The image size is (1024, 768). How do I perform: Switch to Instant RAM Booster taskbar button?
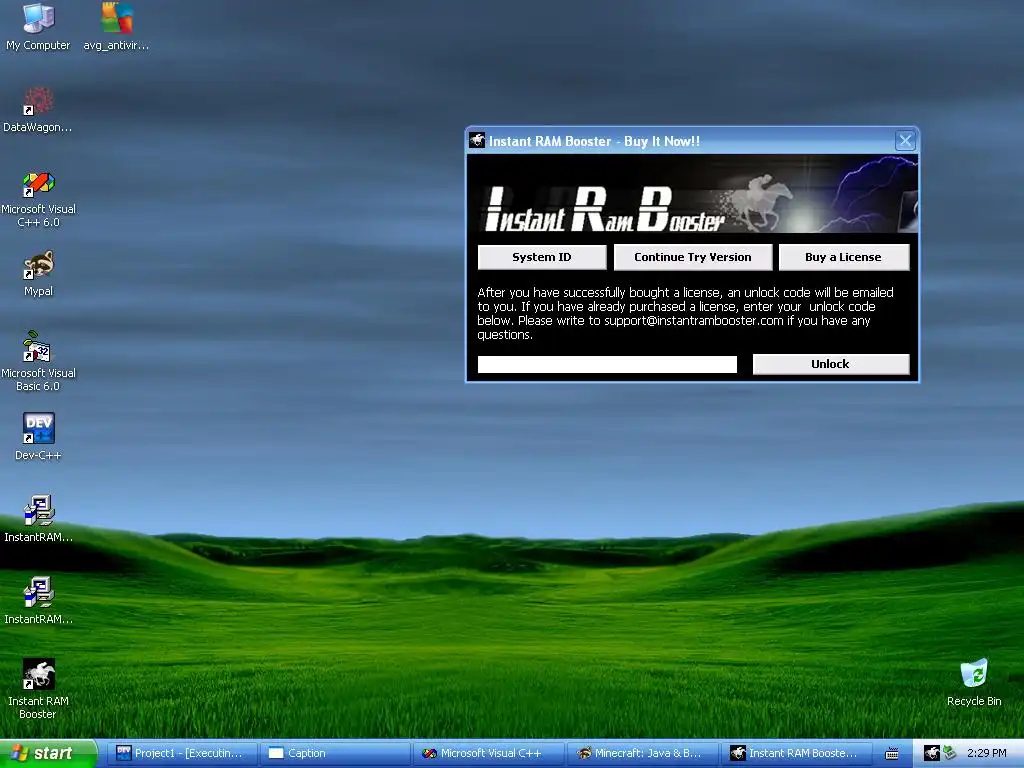pos(795,754)
